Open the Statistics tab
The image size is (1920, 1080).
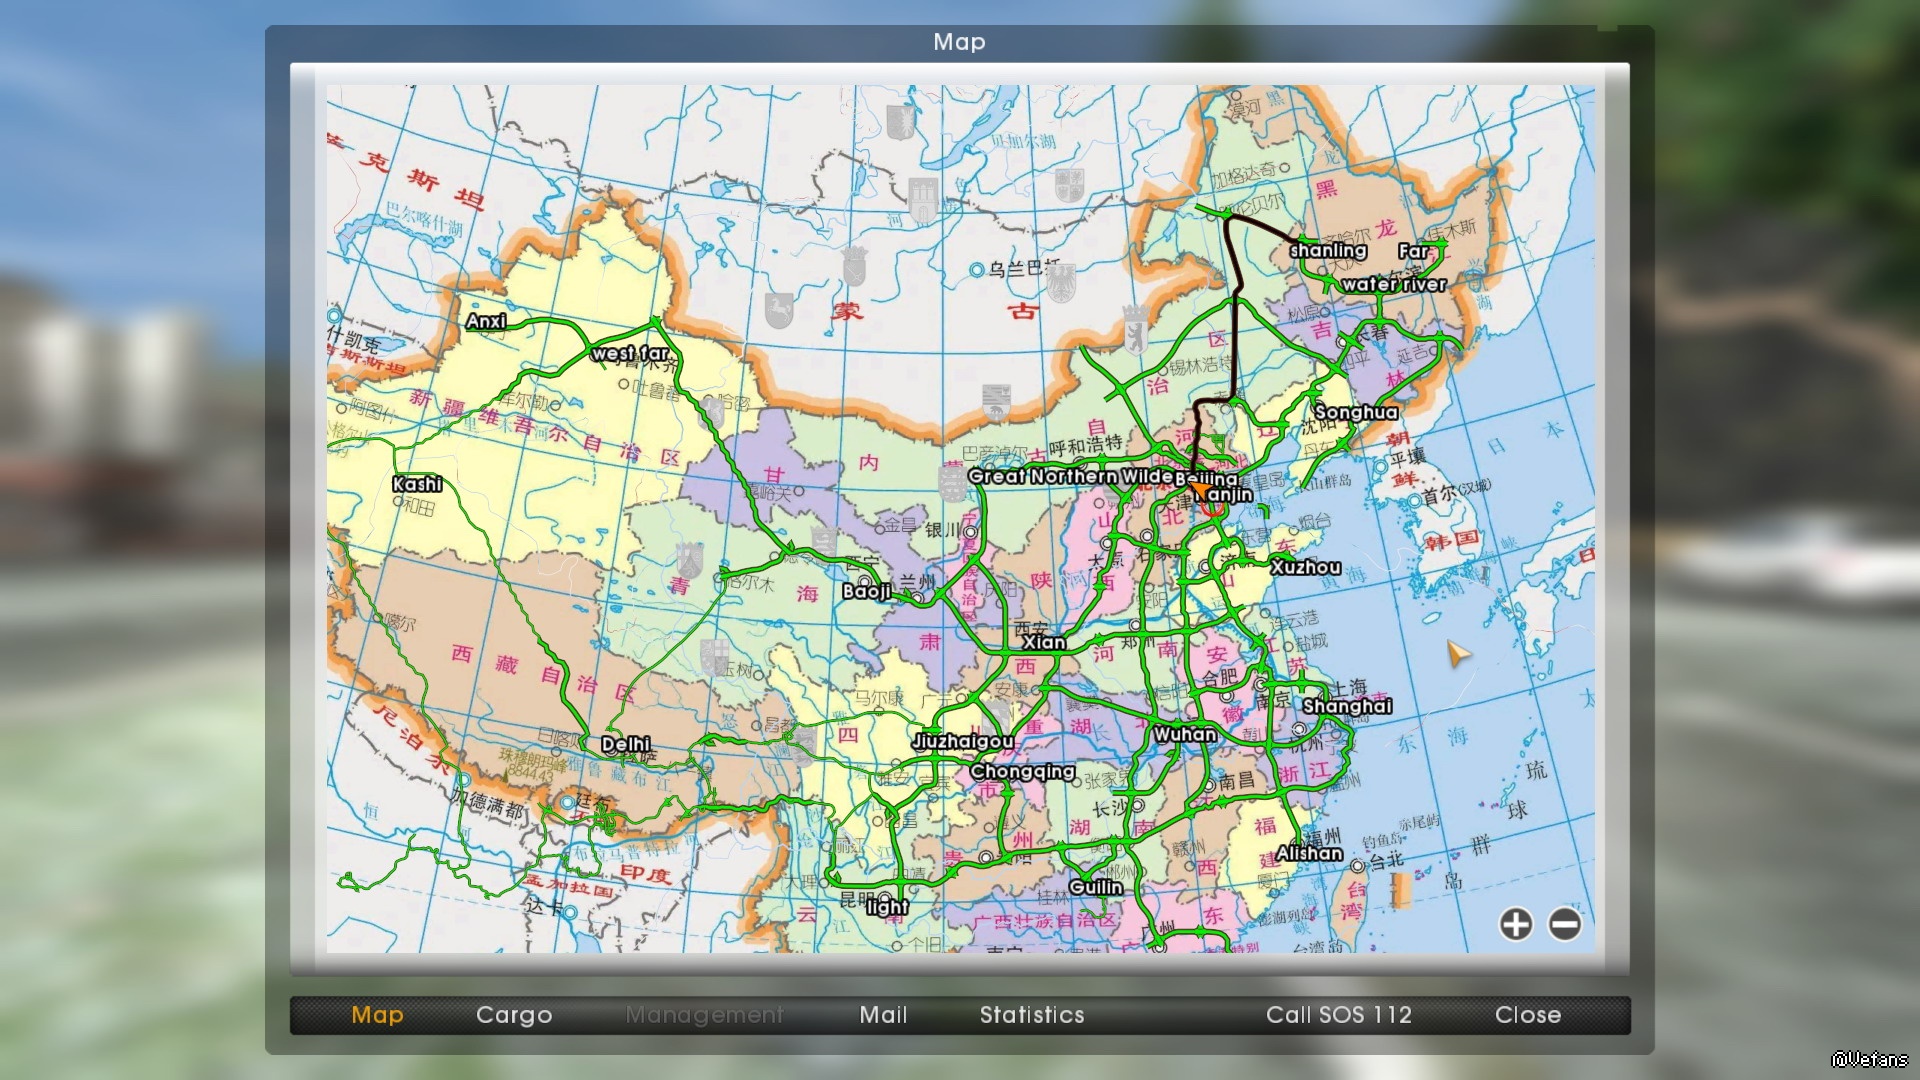click(x=1031, y=1015)
